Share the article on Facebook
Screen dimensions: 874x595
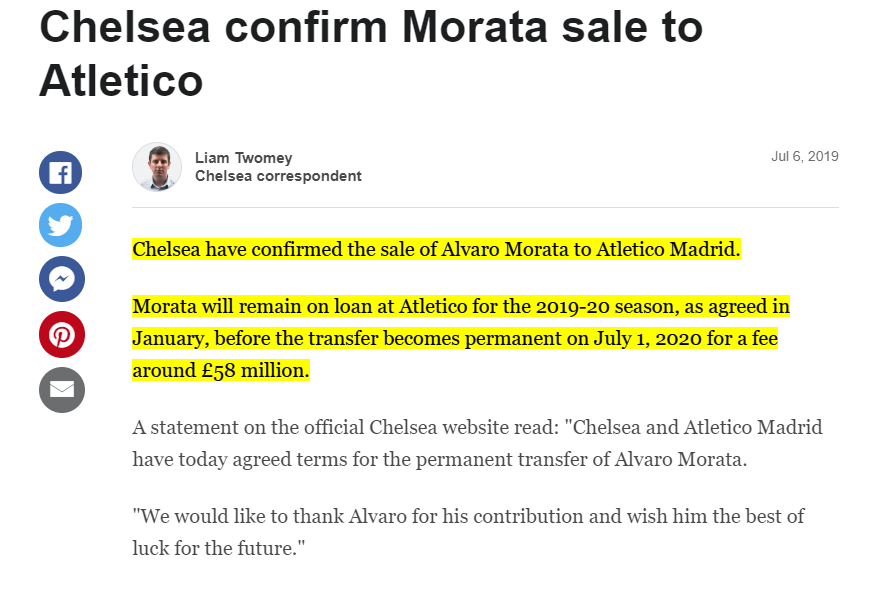(60, 171)
